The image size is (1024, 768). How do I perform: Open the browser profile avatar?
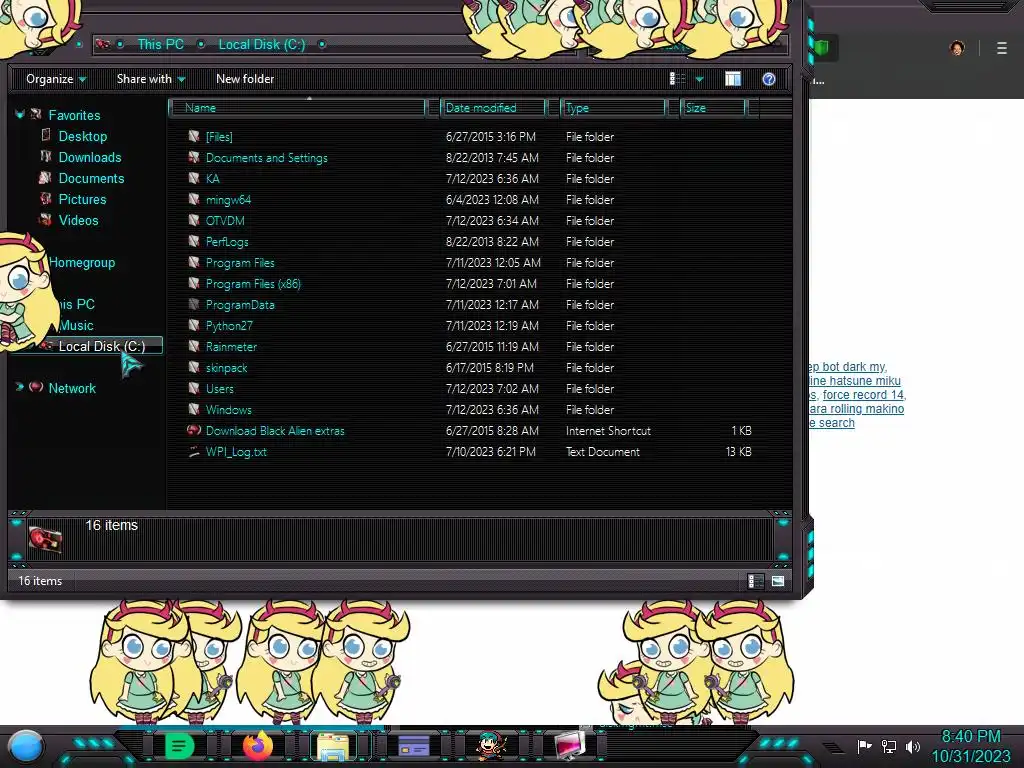957,48
